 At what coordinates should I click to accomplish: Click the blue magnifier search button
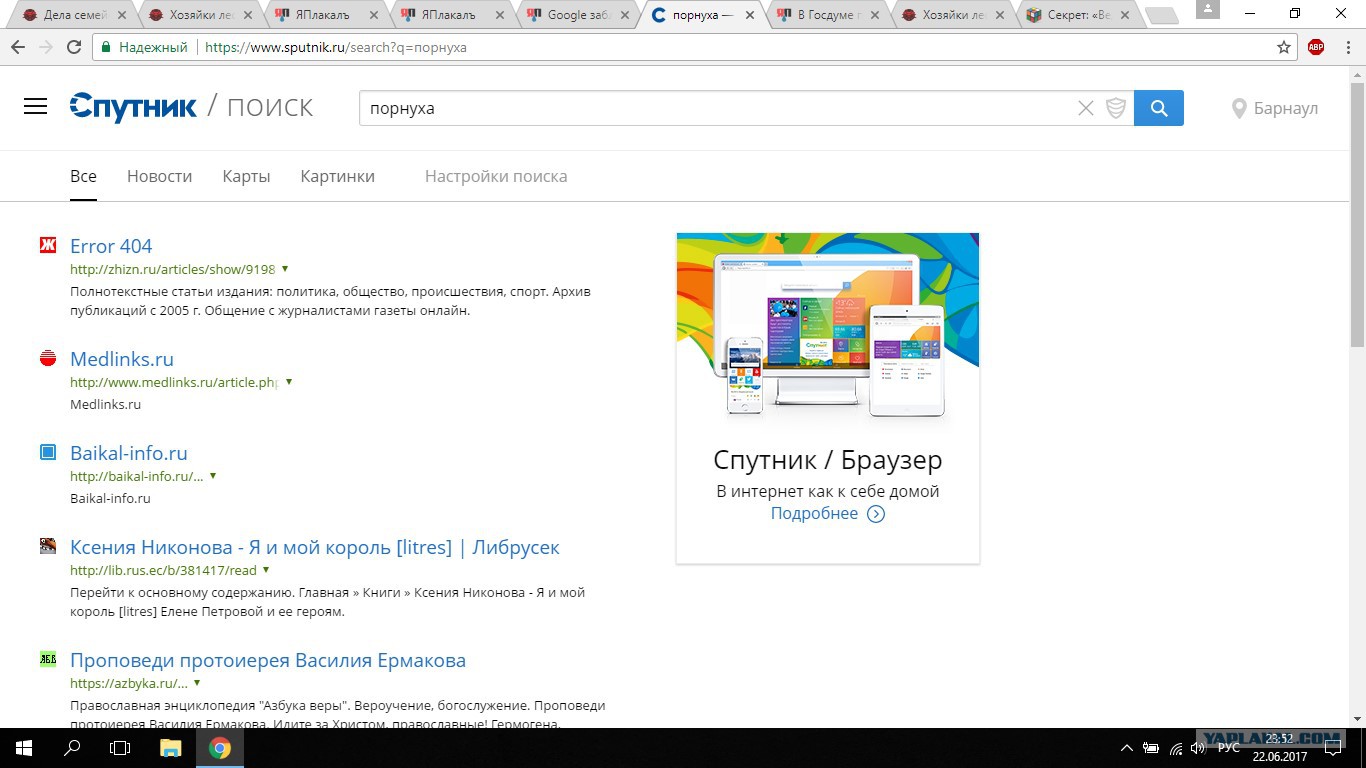pyautogui.click(x=1159, y=108)
